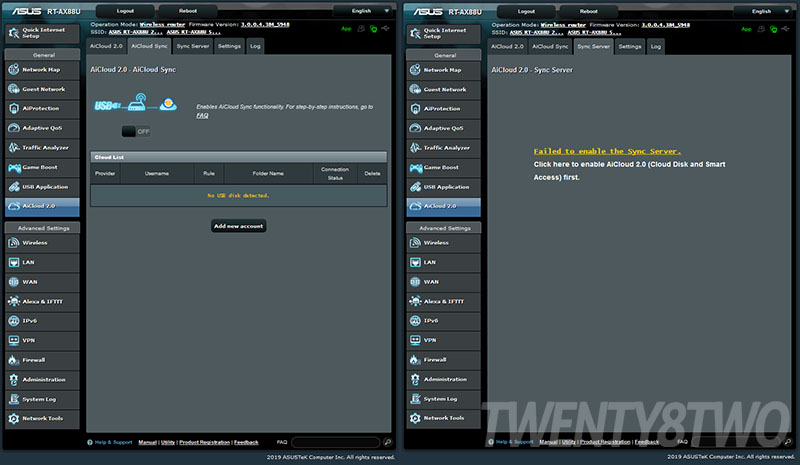Image resolution: width=800 pixels, height=465 pixels.
Task: Open Network Tools gear icon in right window
Action: [415, 418]
